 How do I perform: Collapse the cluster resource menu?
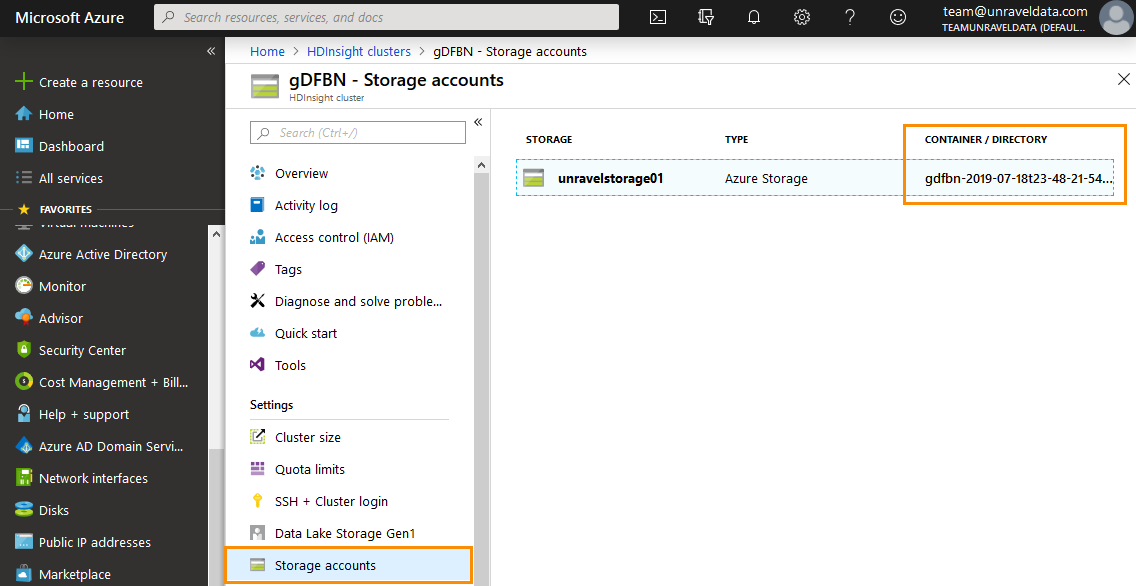(478, 122)
